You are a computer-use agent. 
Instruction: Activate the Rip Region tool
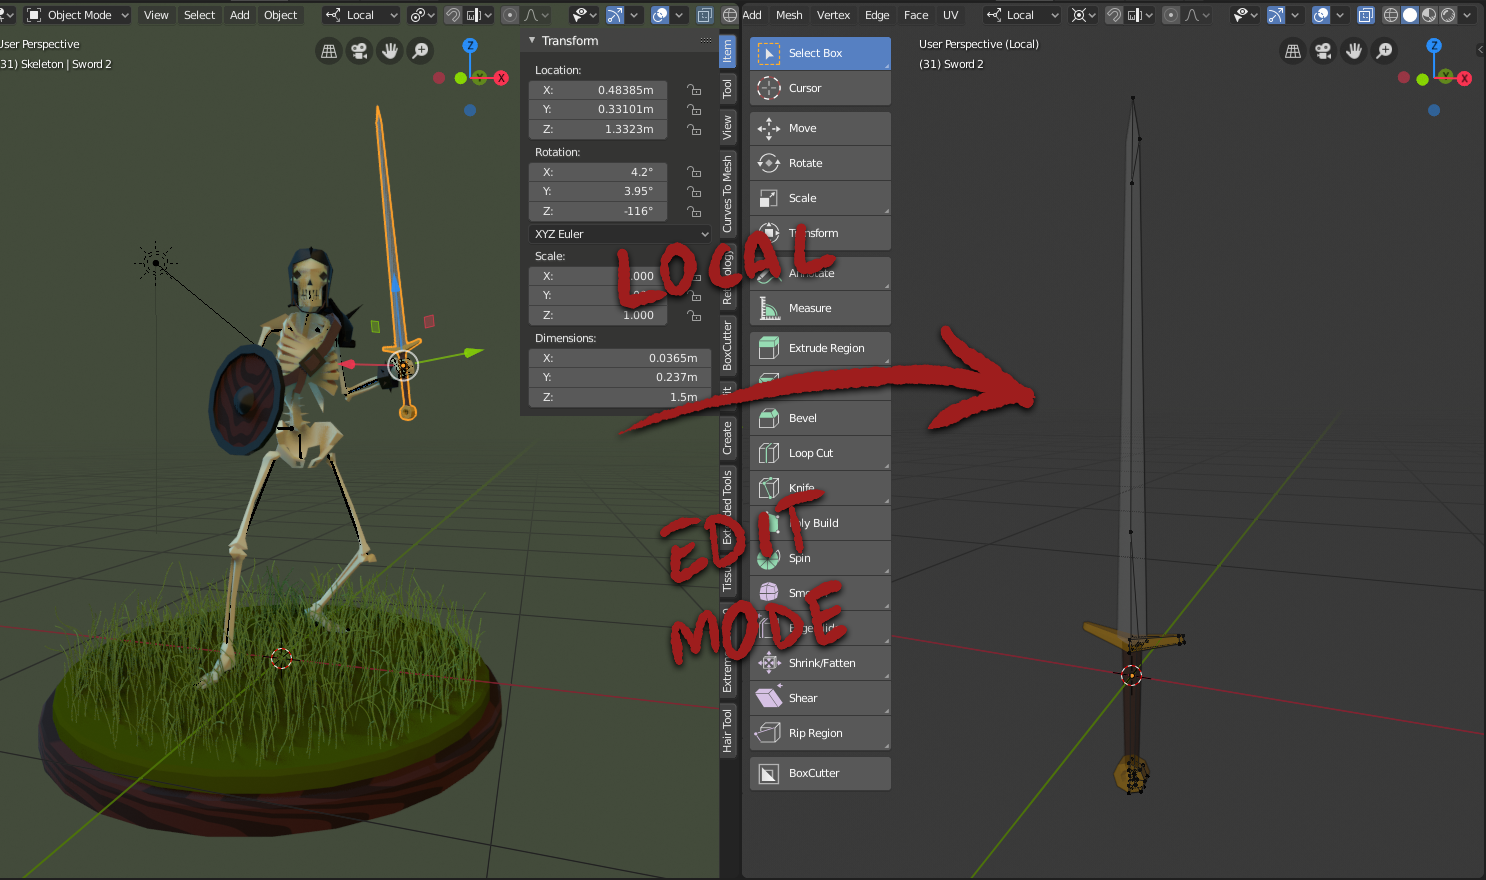pyautogui.click(x=820, y=733)
